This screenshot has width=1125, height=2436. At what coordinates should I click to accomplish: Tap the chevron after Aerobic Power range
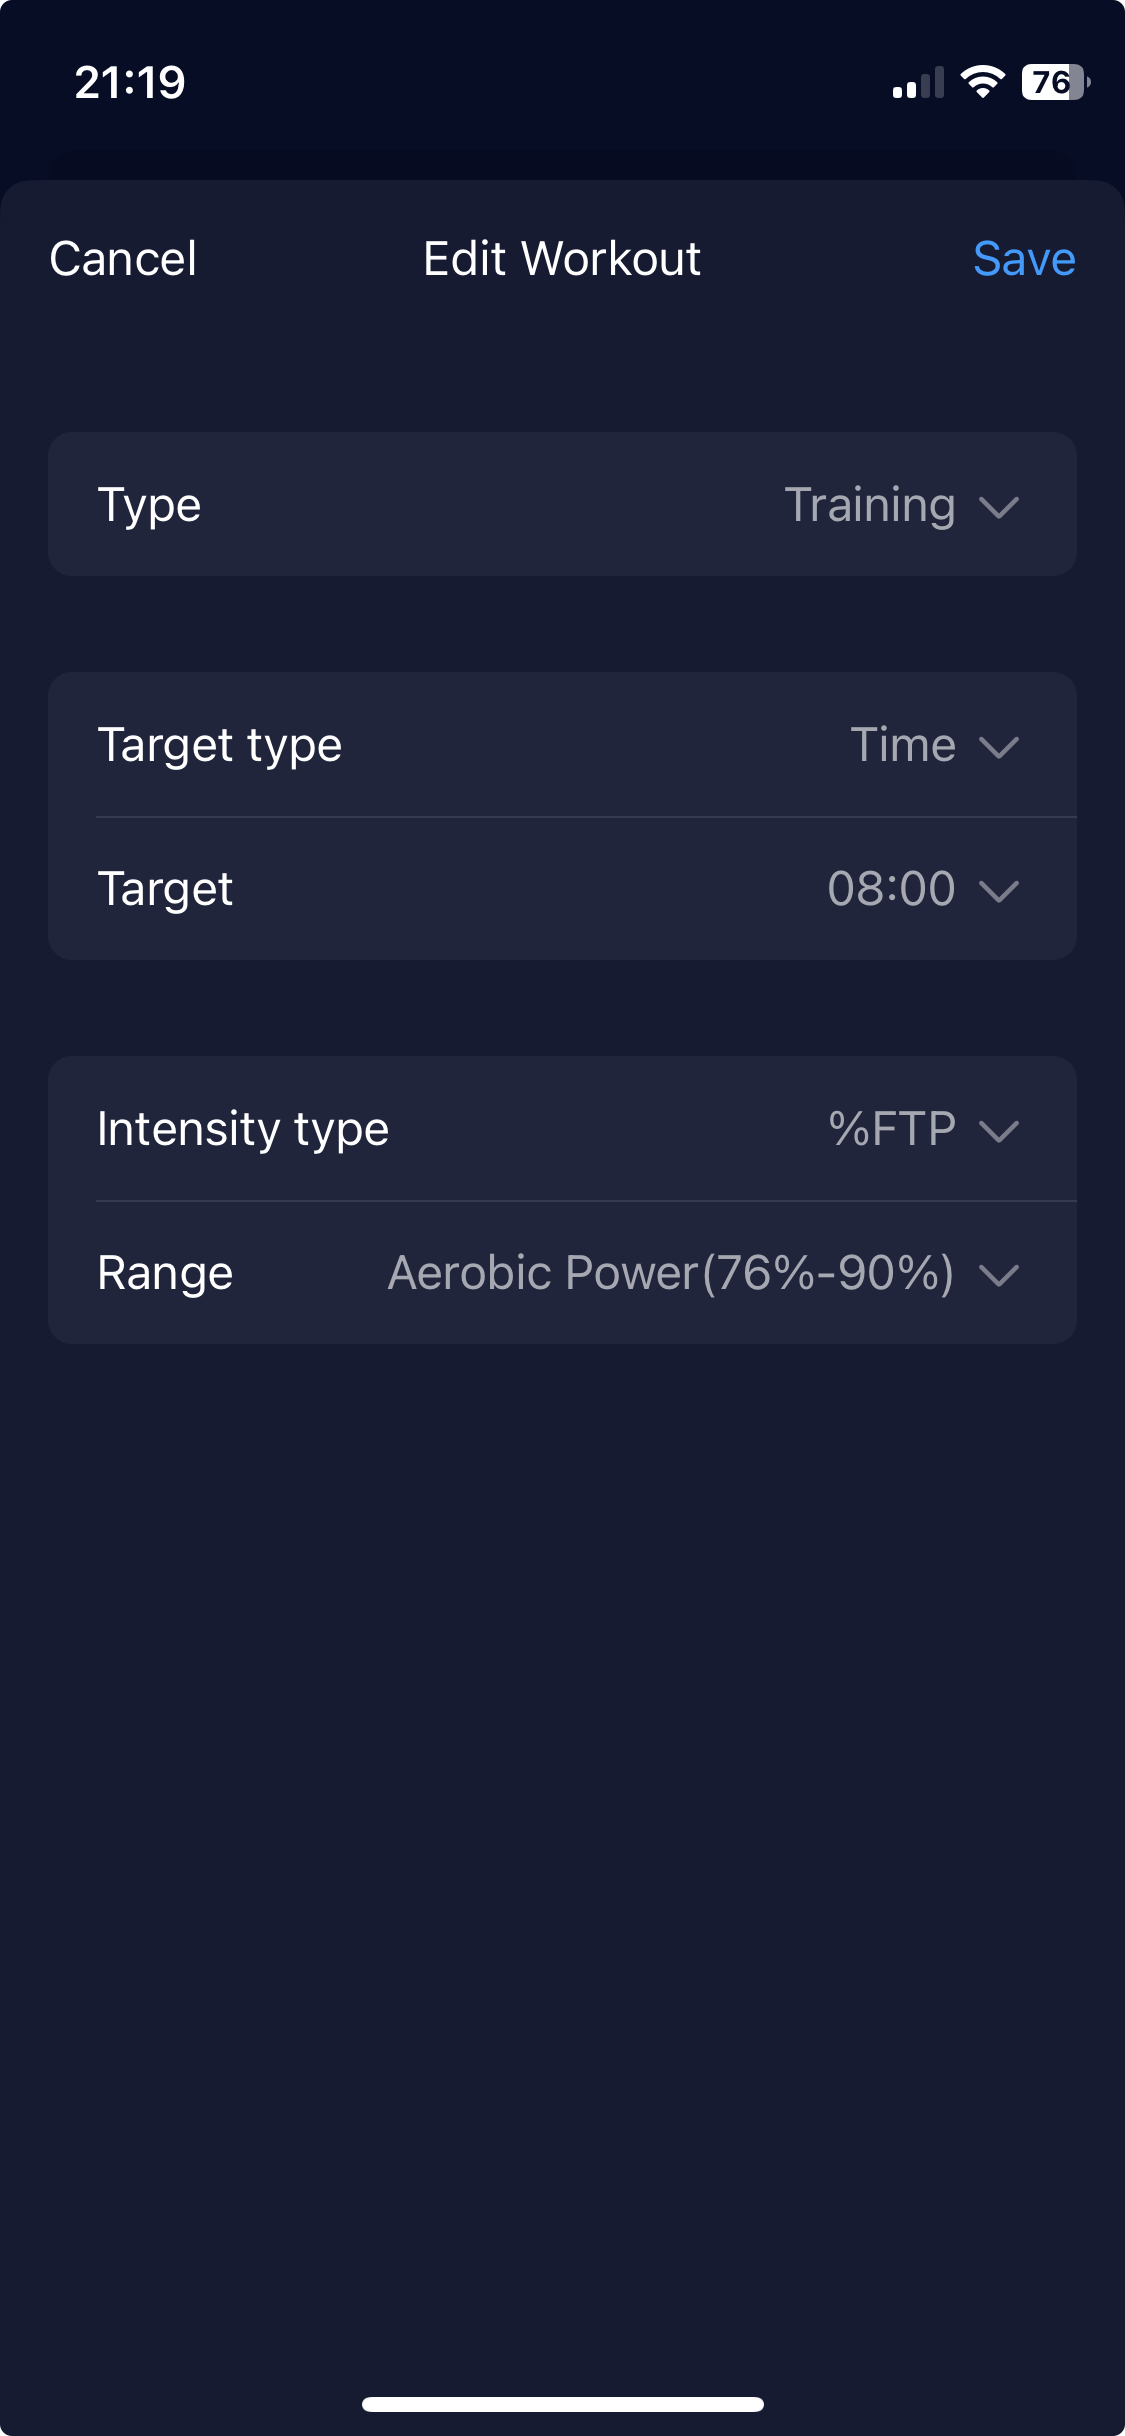[999, 1275]
